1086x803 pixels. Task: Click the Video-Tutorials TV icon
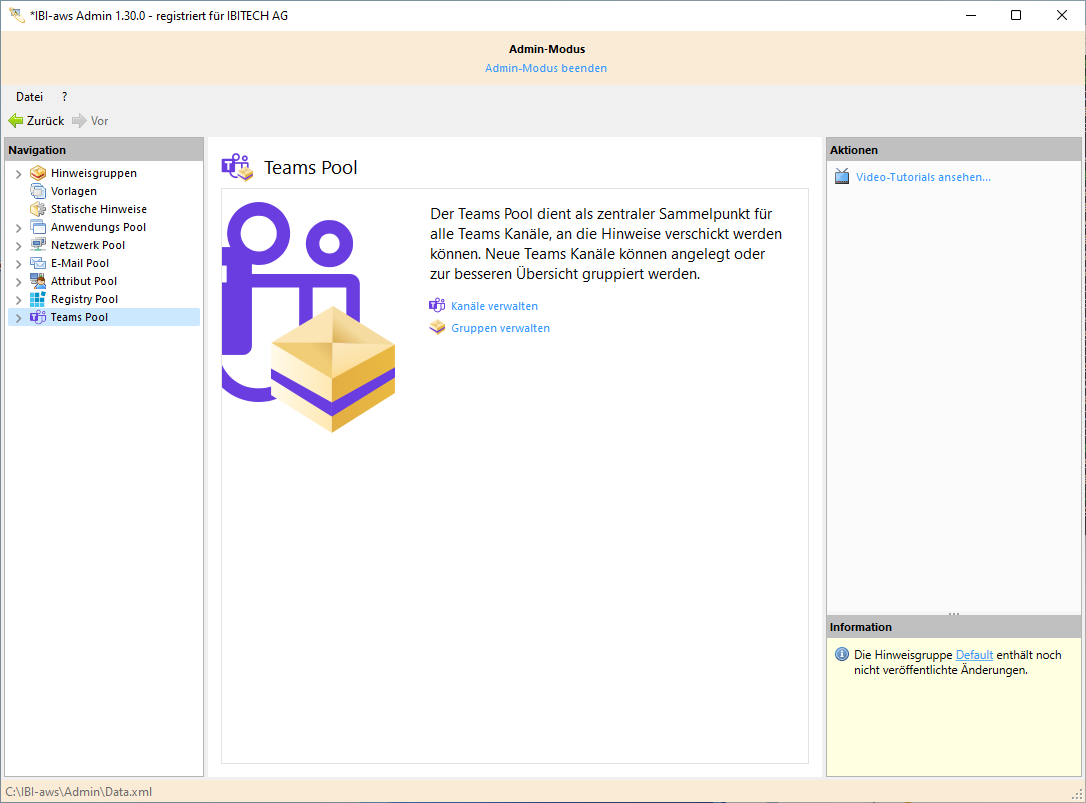tap(842, 177)
